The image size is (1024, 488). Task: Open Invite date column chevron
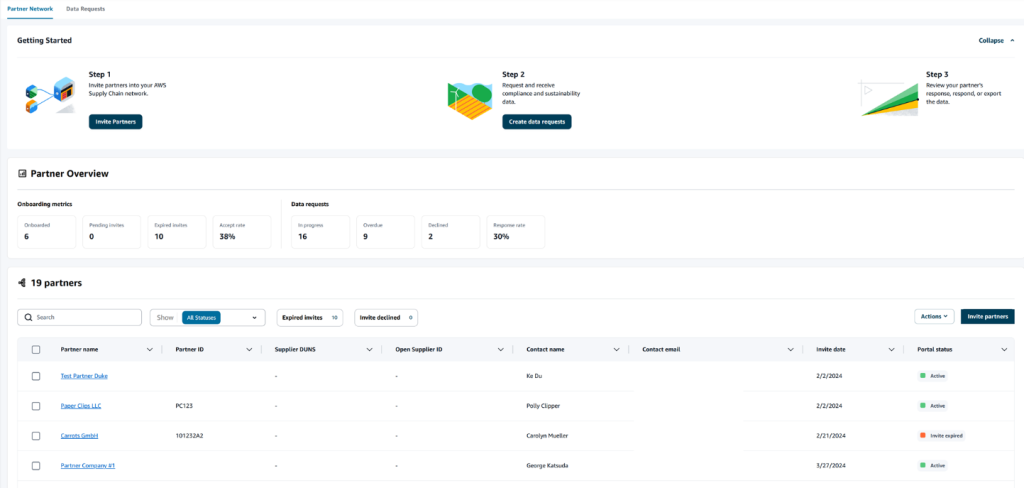891,350
